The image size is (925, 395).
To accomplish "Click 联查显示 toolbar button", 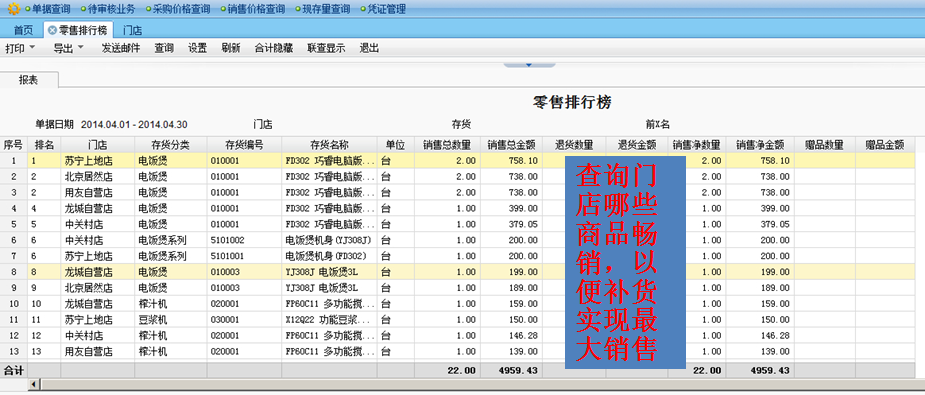I will coord(326,48).
